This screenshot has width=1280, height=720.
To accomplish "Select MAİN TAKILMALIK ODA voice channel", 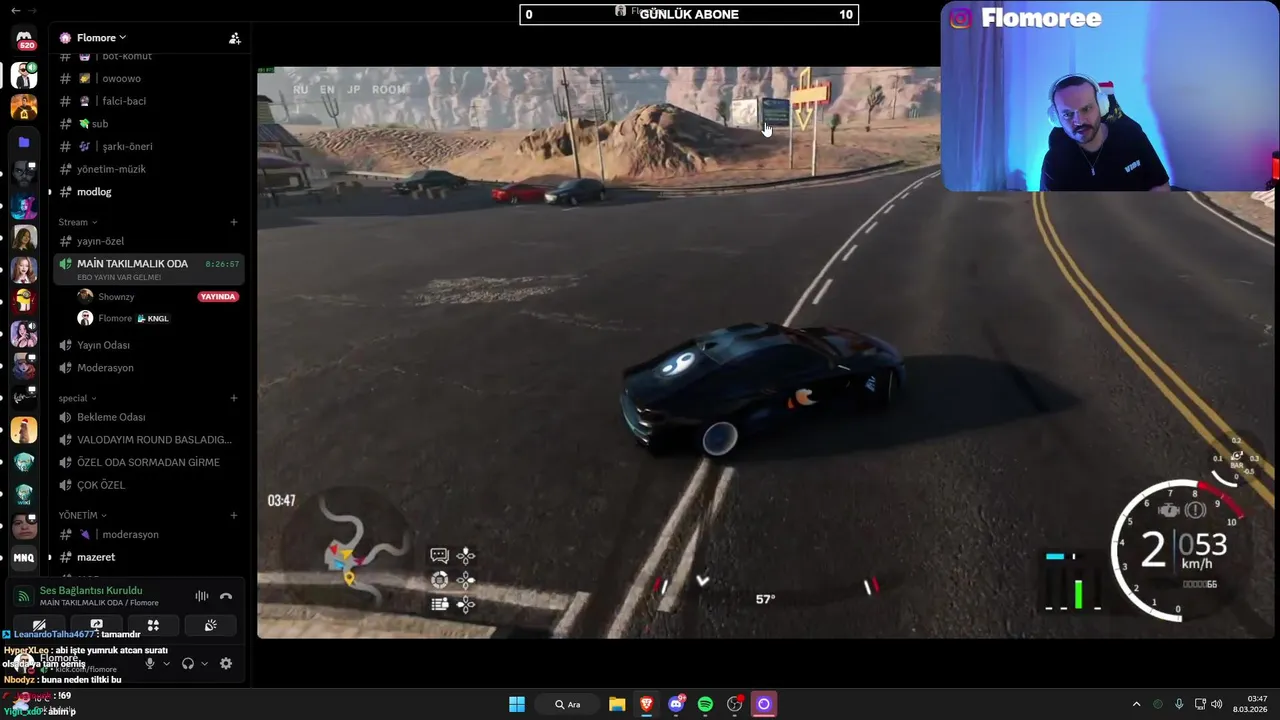I will (x=149, y=269).
